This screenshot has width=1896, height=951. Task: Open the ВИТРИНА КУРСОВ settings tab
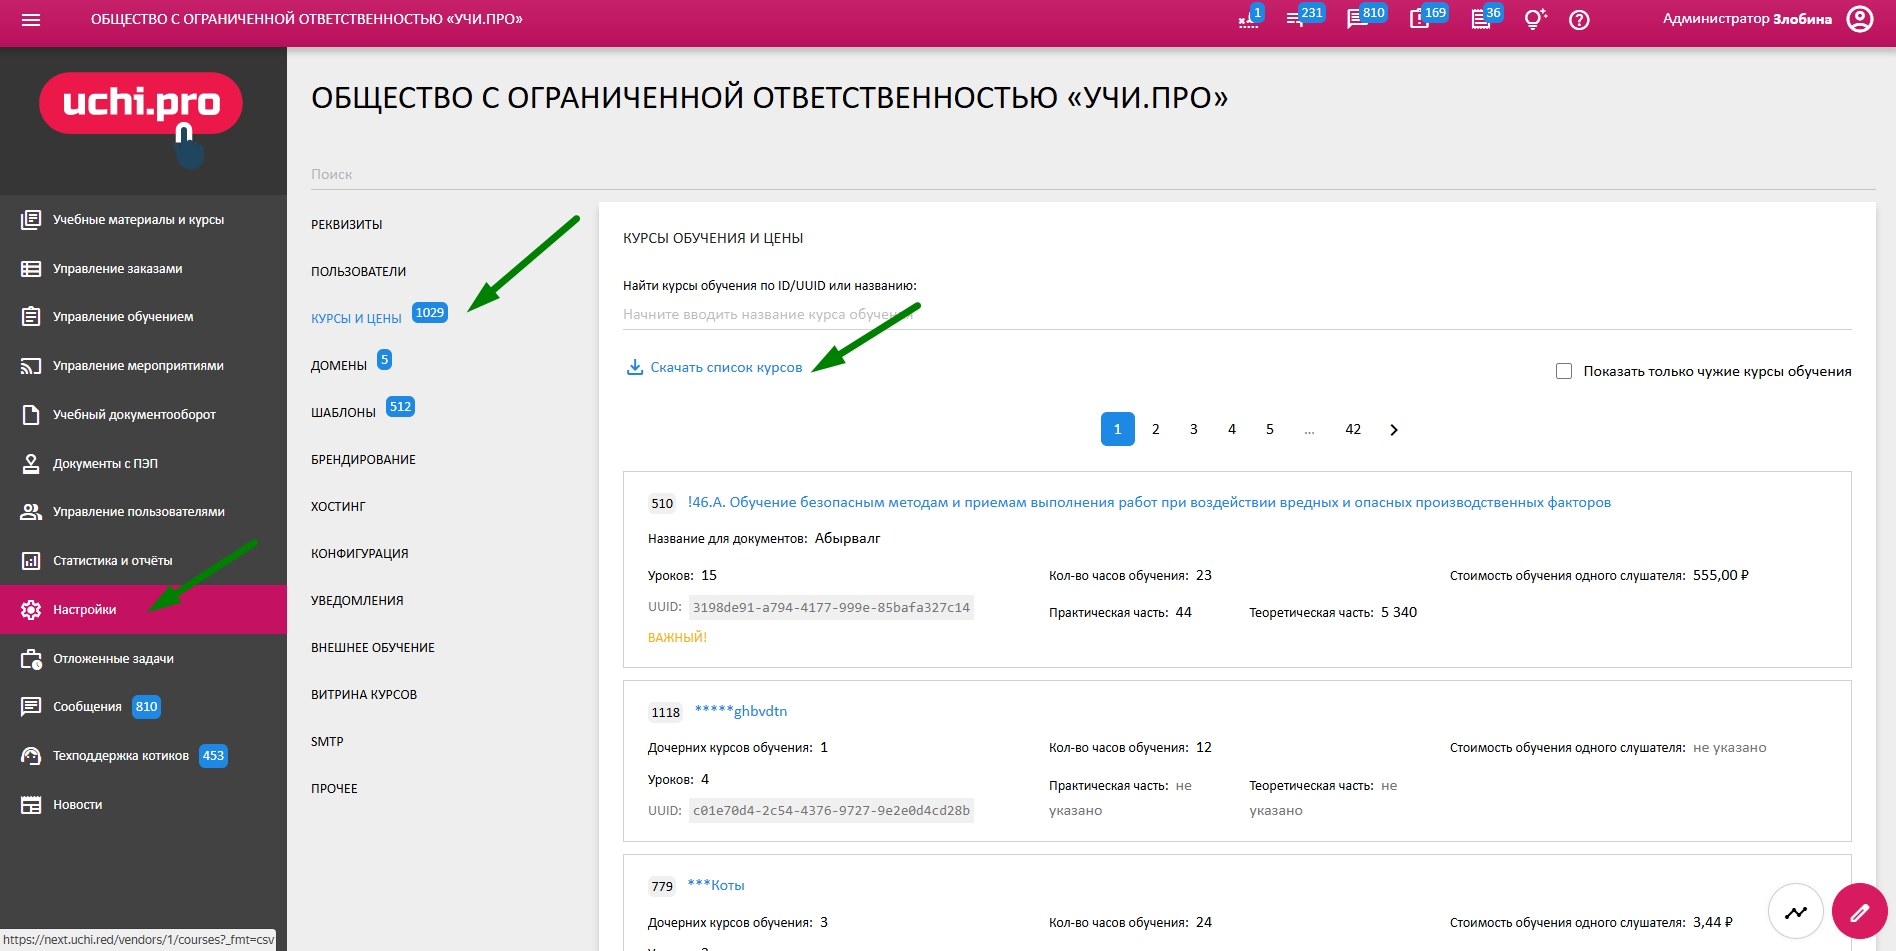[364, 694]
